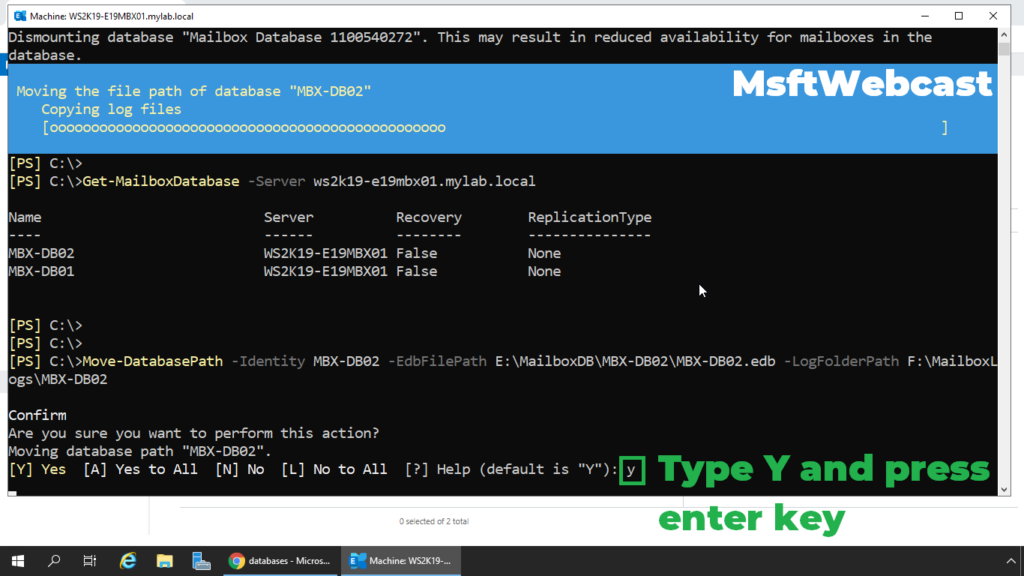1024x576 pixels.
Task: Click ws2k19-e19mbx01.mylab.local server argument
Action: pos(424,182)
